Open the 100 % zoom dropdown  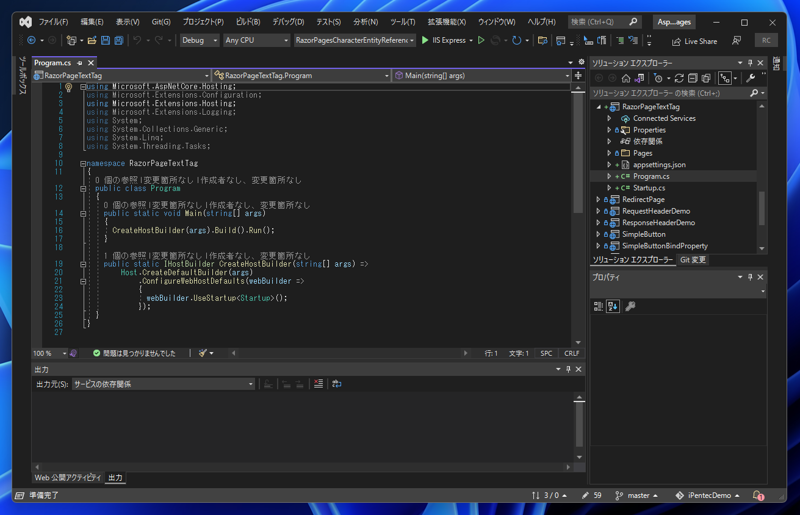tap(49, 353)
